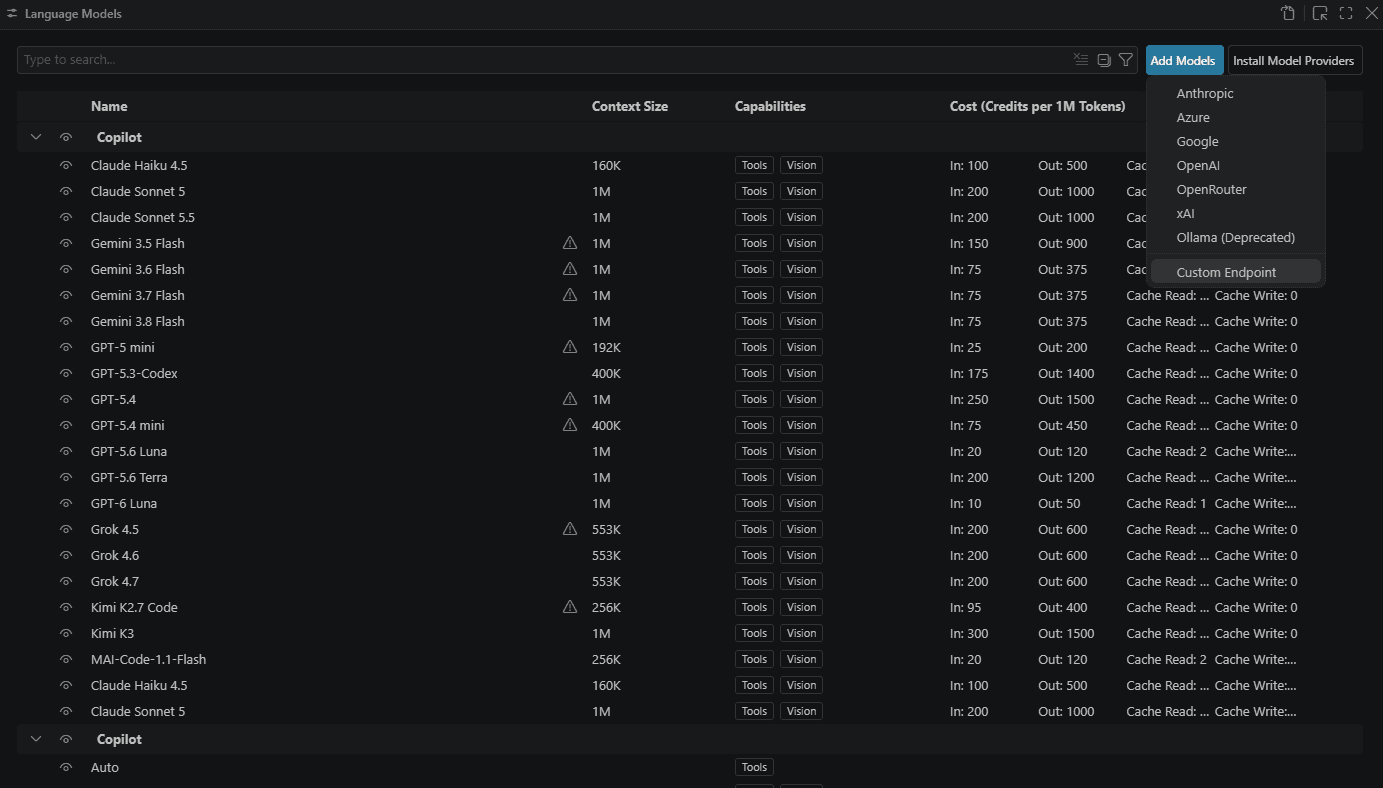This screenshot has height=788, width=1383.
Task: Click warning icon on GPT-5 mini
Action: 570,347
